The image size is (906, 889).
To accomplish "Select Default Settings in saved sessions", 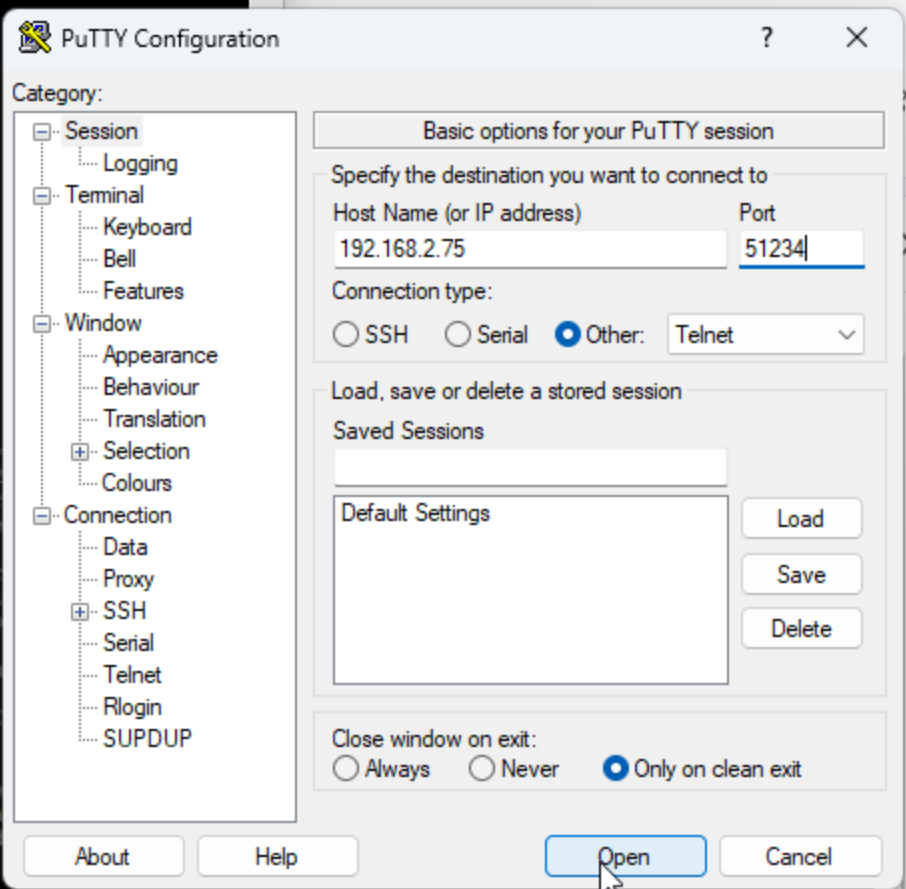I will [x=416, y=514].
